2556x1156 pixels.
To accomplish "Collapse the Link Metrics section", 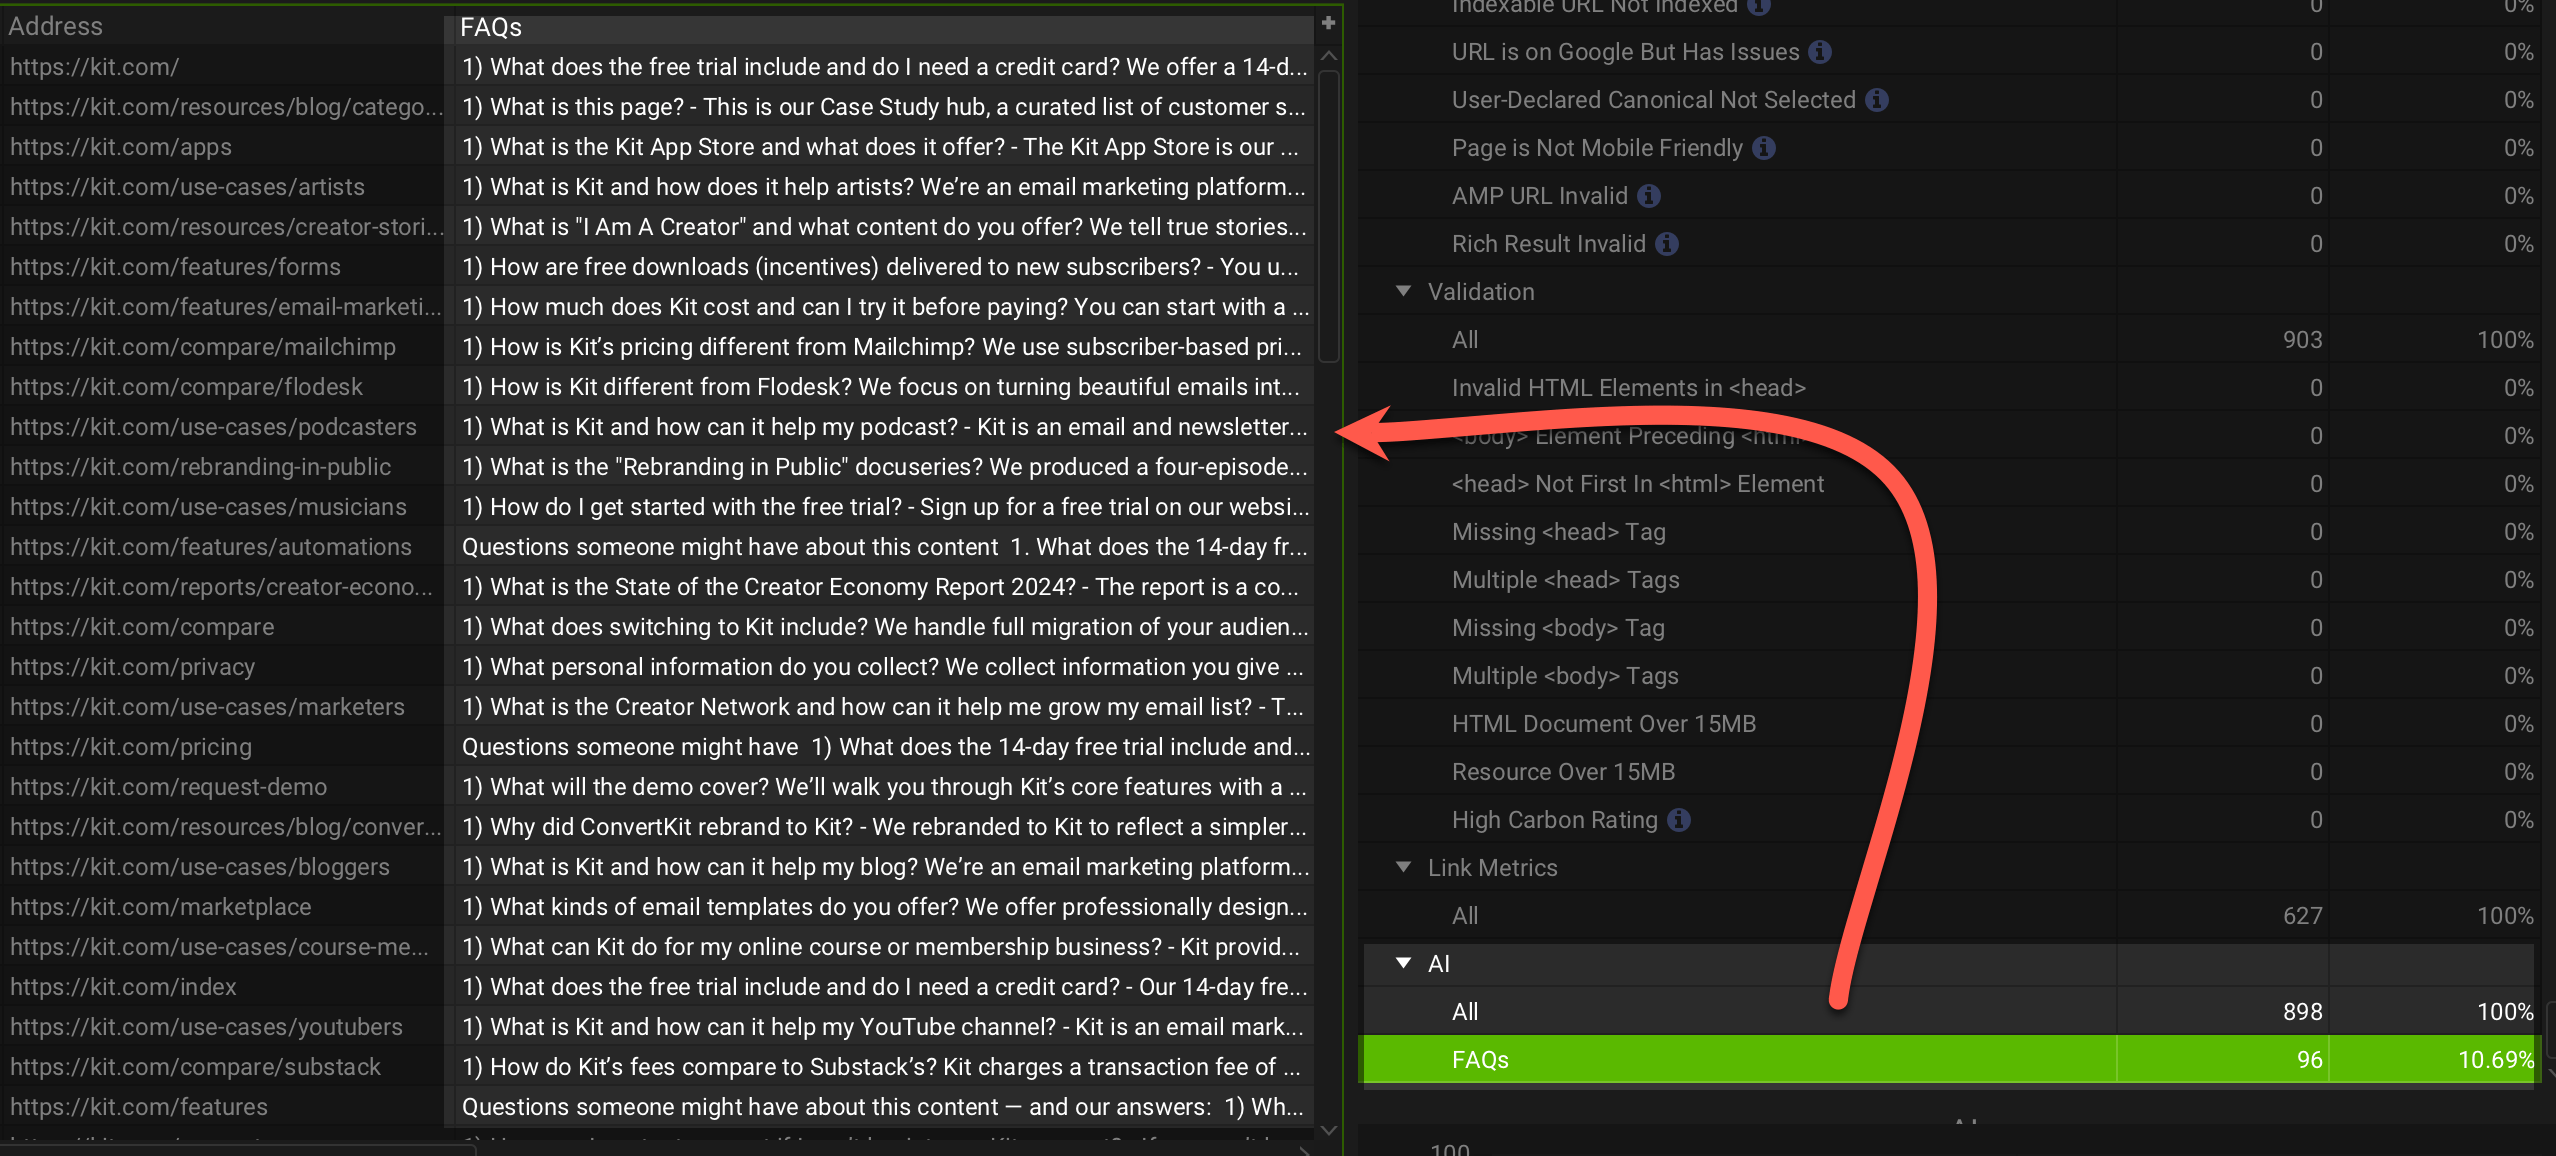I will click(x=1404, y=867).
